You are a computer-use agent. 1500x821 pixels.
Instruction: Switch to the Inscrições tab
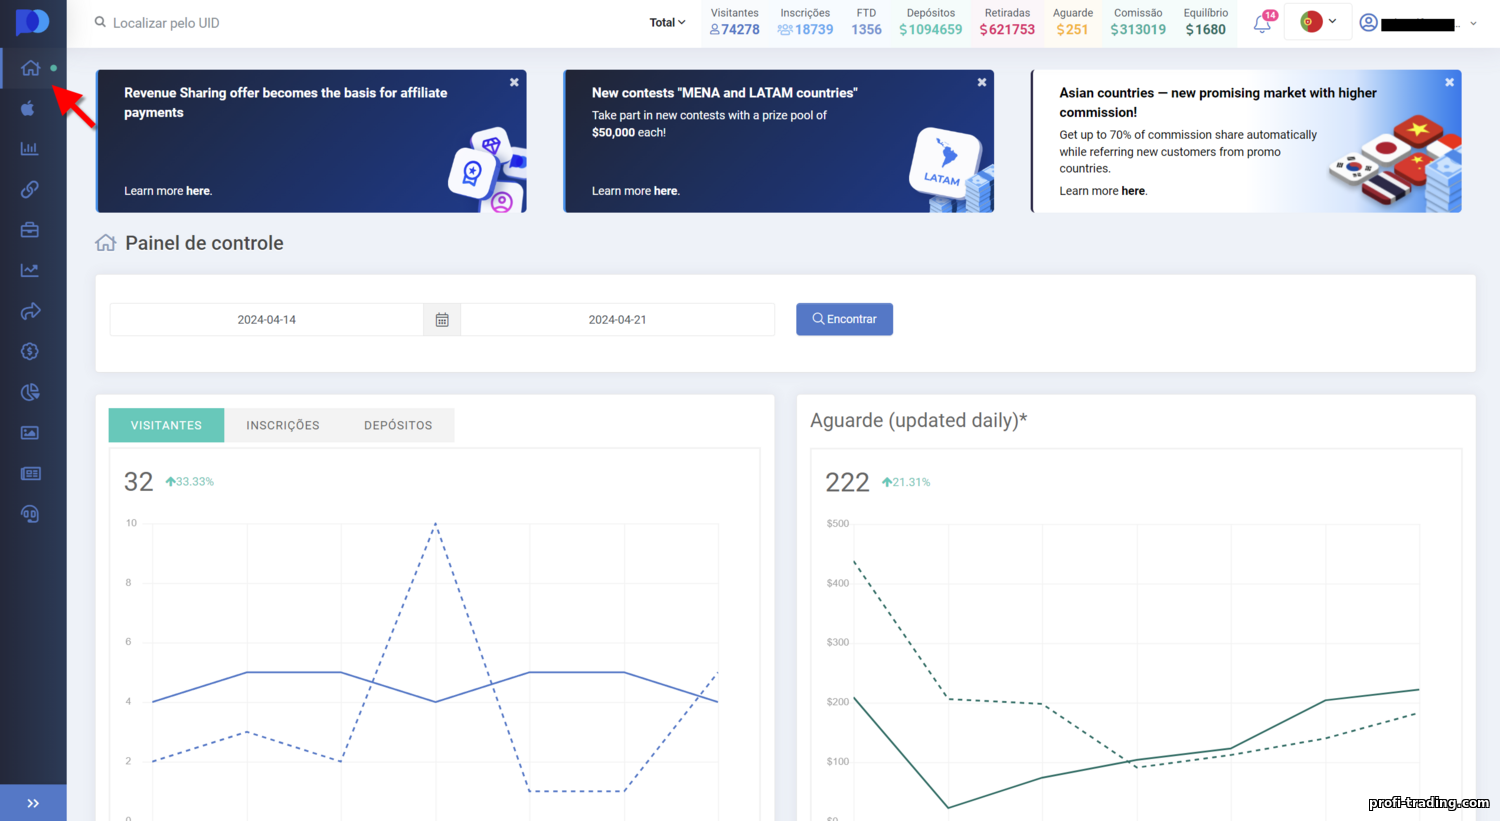(x=283, y=425)
